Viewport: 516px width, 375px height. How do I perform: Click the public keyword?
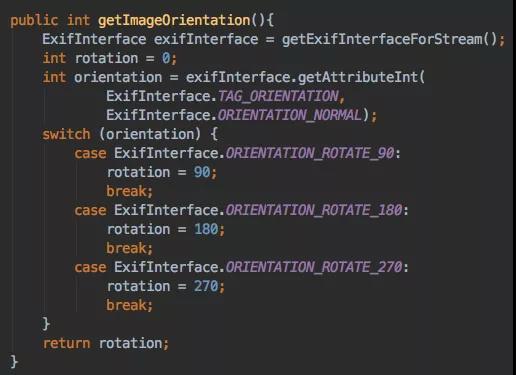point(34,21)
